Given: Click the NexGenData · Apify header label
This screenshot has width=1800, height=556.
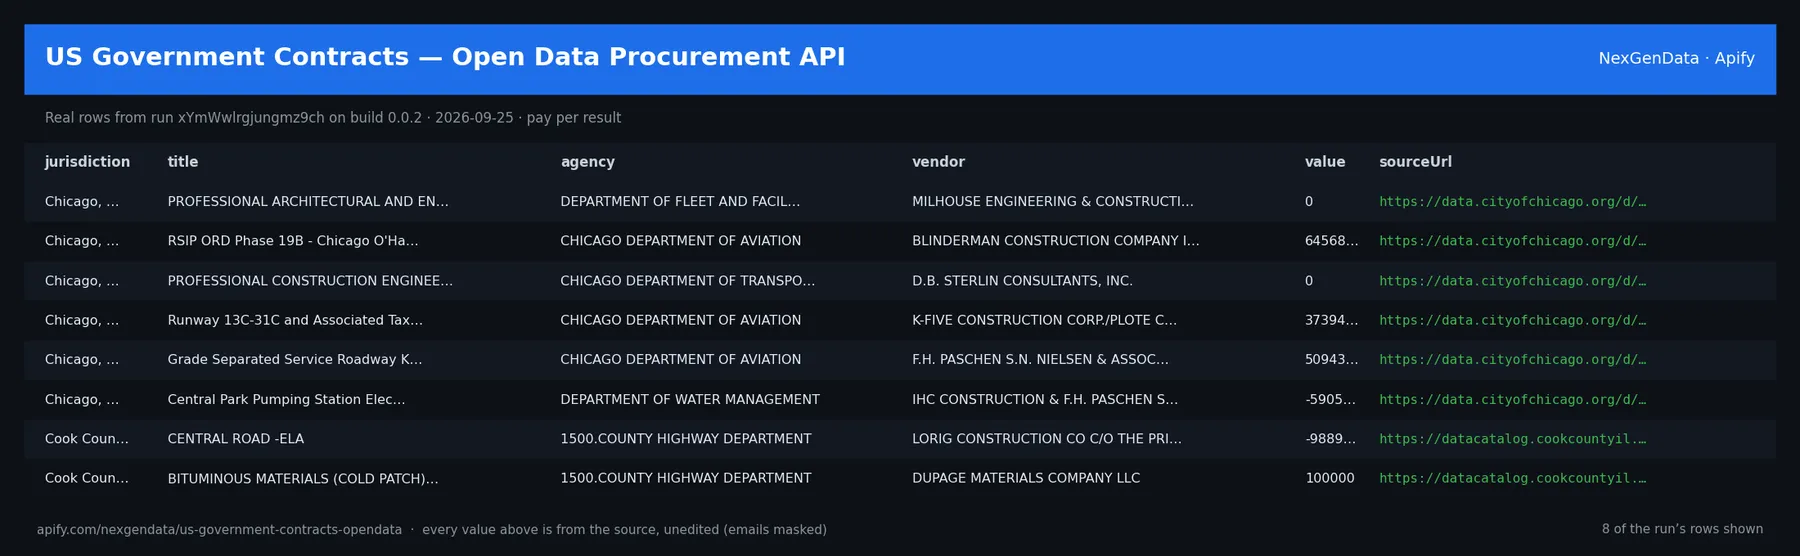Looking at the screenshot, I should pos(1676,58).
